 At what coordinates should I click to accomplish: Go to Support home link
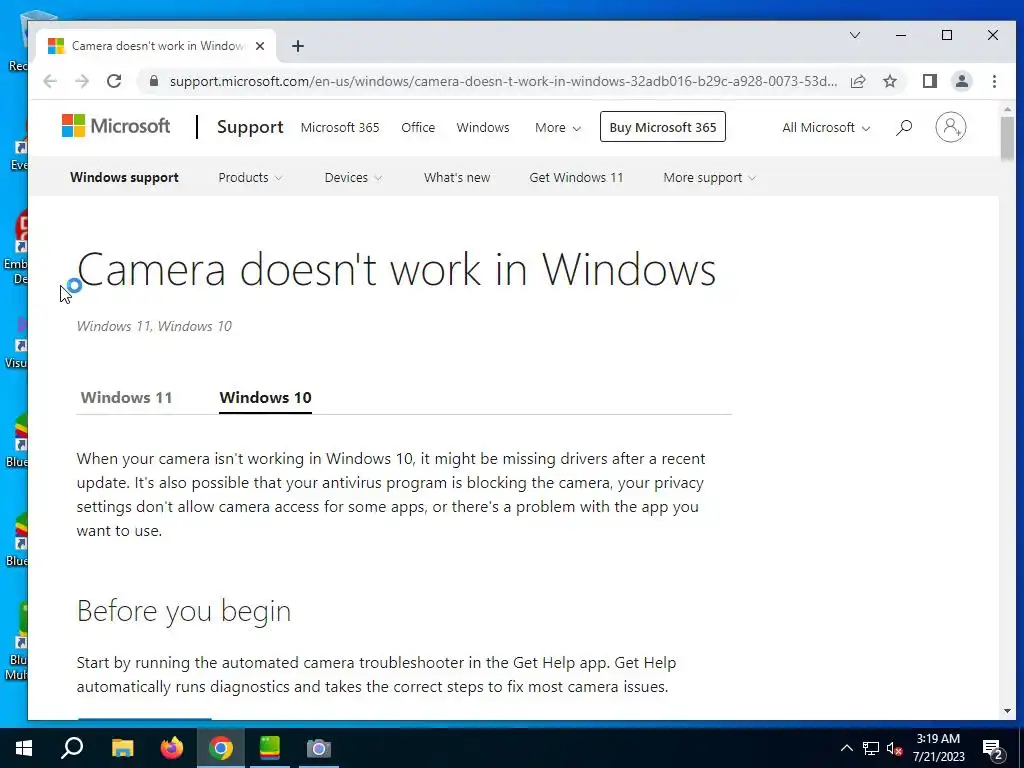250,127
